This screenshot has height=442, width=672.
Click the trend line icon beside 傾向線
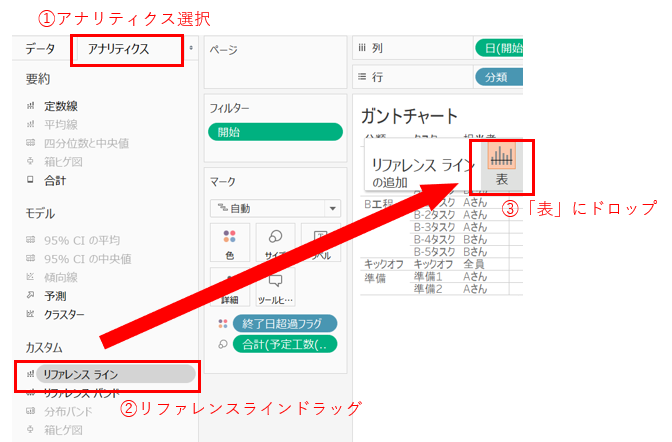[x=30, y=277]
